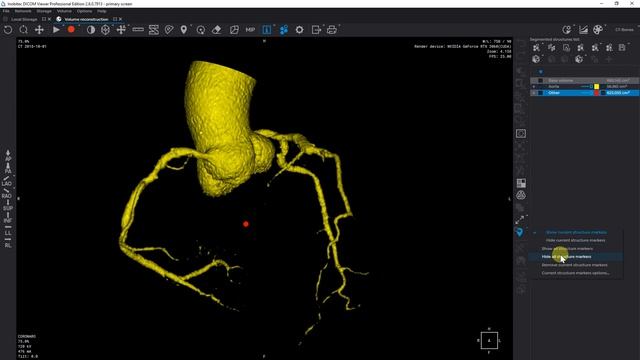Viewport: 640px width, 360px height.
Task: Select the pan move tool
Action: 39,30
